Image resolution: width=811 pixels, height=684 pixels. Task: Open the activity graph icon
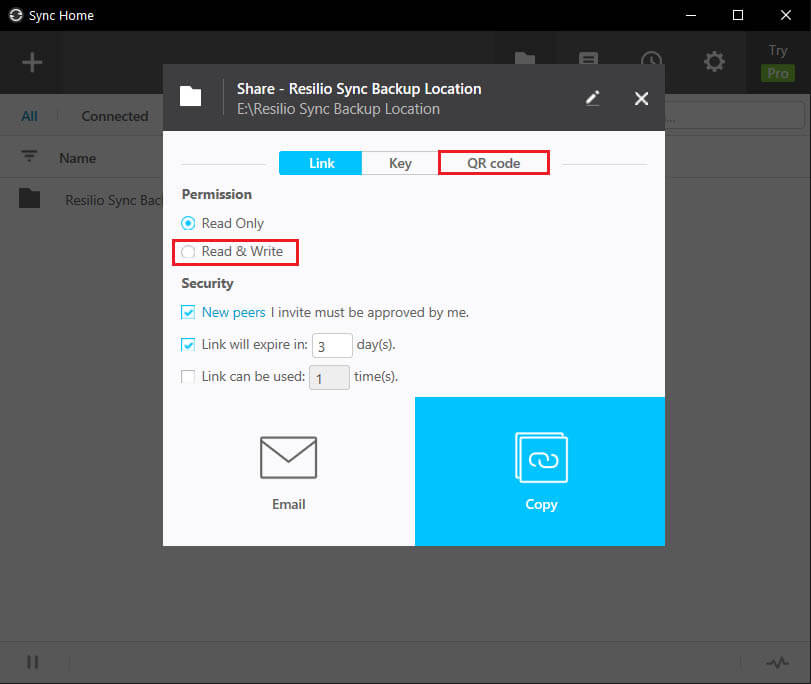click(x=777, y=662)
